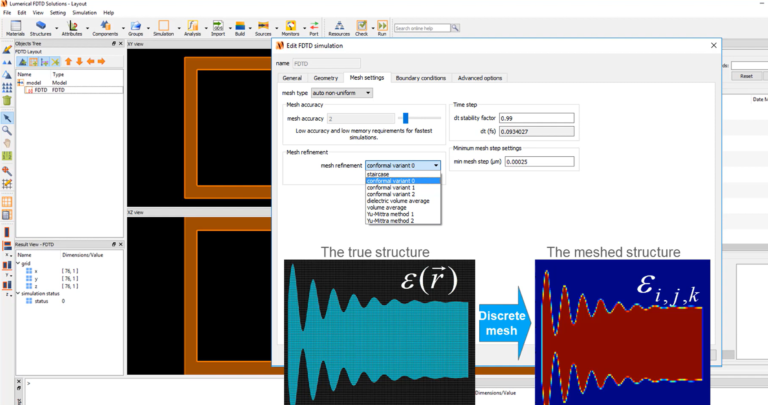The image size is (768, 405).
Task: Open the Simulation menu
Action: point(85,13)
